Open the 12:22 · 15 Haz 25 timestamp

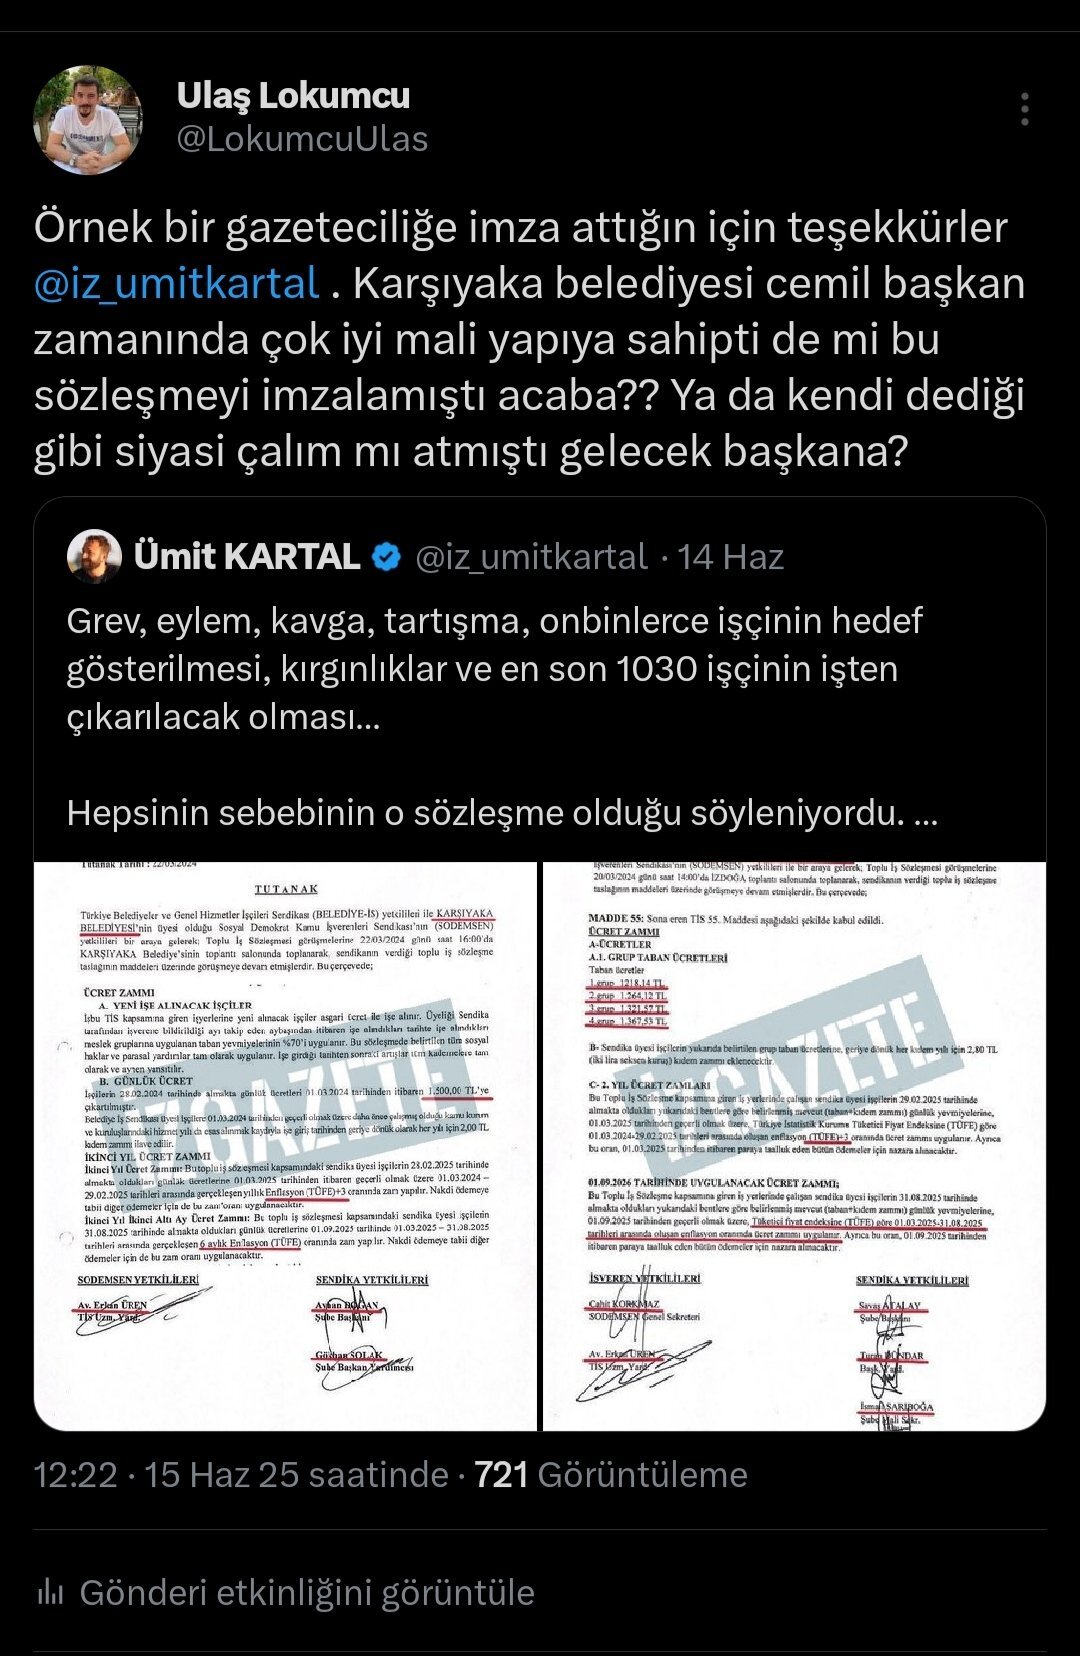click(241, 1474)
